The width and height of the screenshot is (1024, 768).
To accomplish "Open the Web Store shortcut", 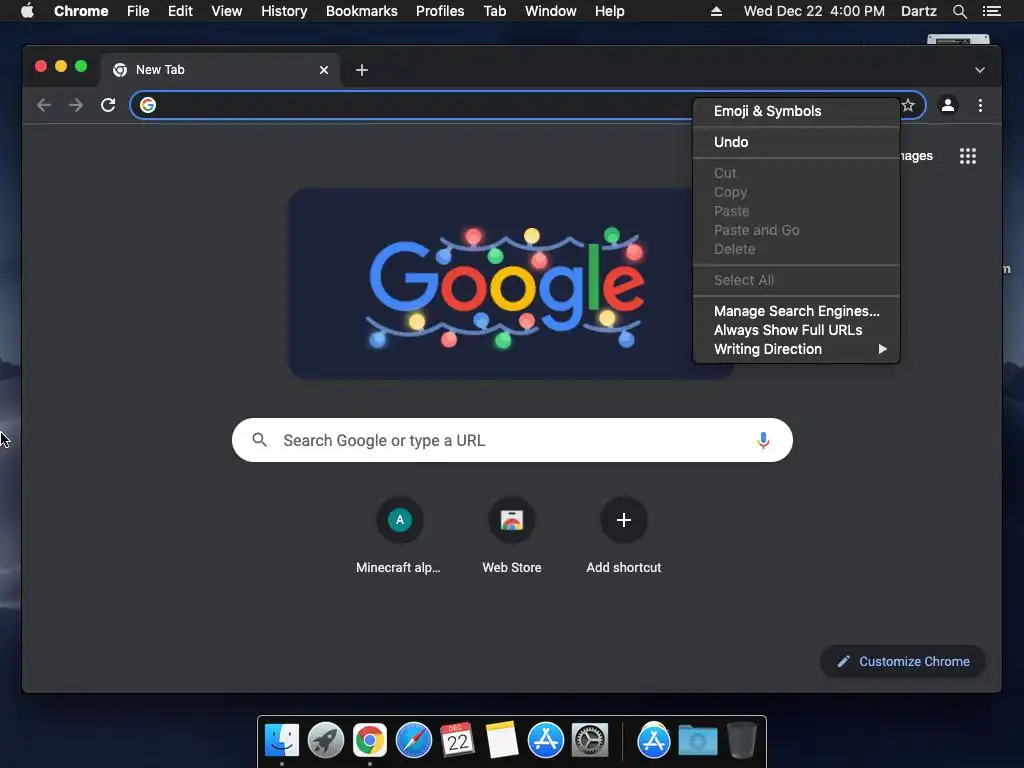I will point(511,536).
